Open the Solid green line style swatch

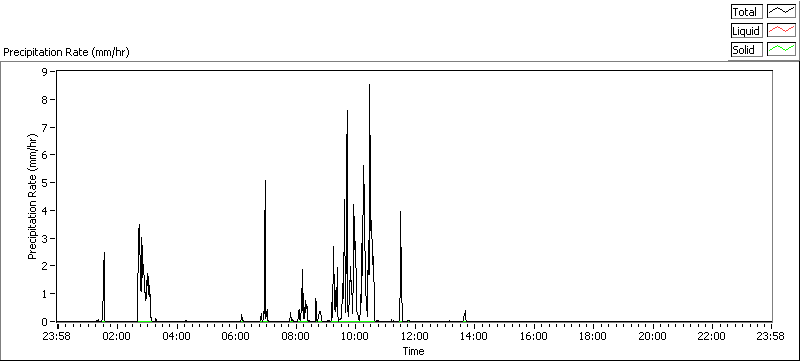point(782,50)
